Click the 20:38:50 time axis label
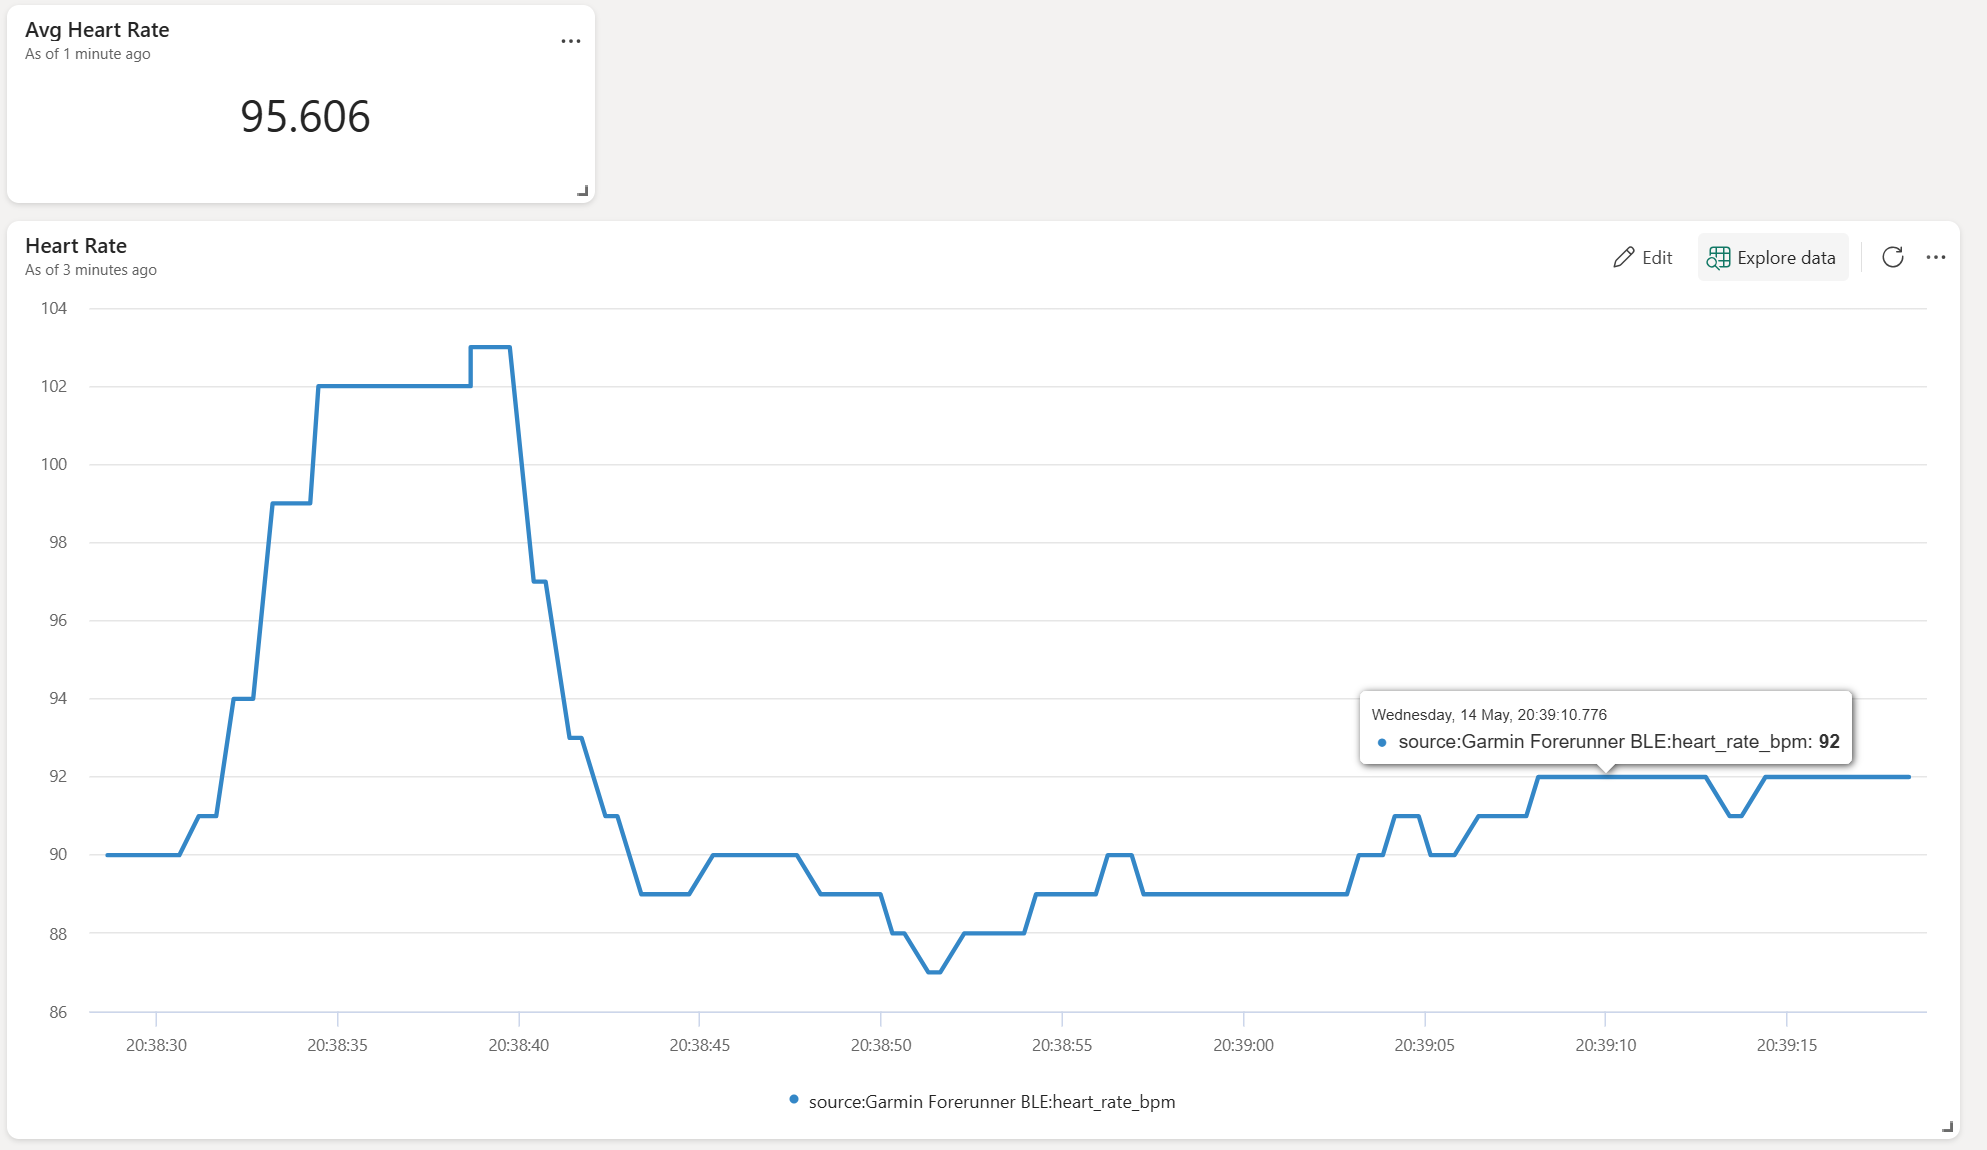This screenshot has width=1987, height=1150. coord(880,1045)
